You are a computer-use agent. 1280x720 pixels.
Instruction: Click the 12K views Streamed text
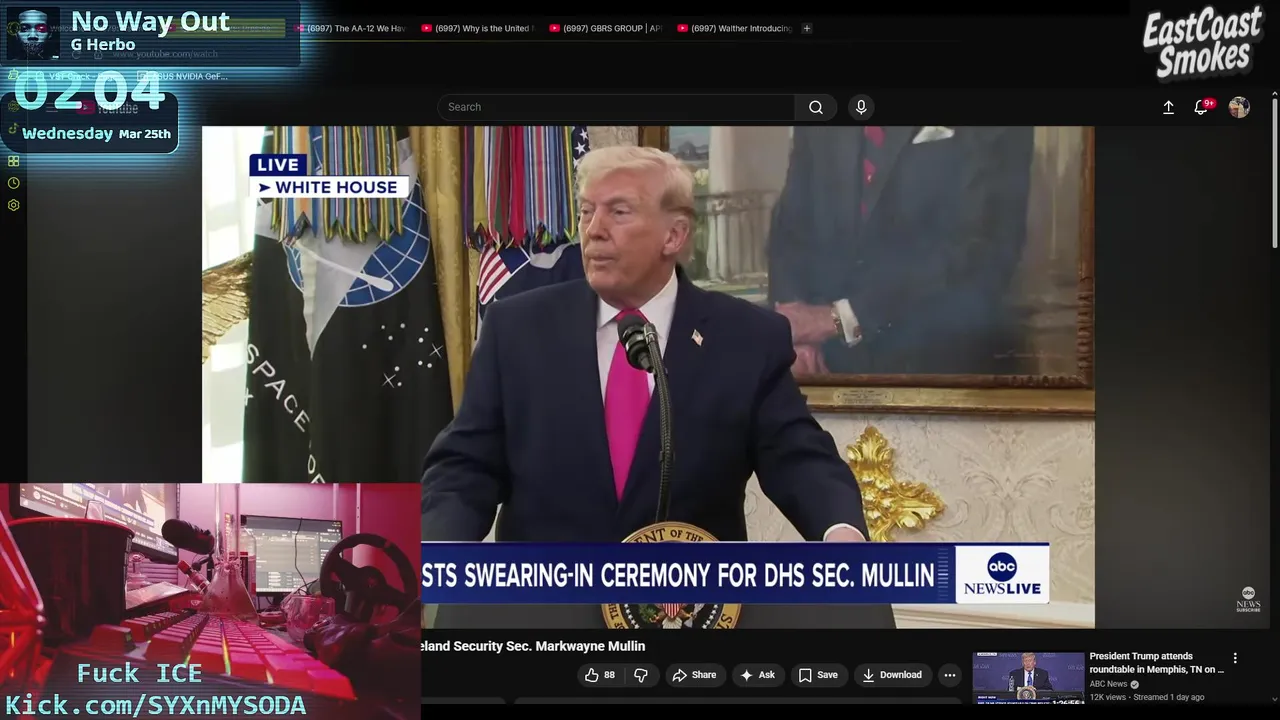click(x=1147, y=697)
